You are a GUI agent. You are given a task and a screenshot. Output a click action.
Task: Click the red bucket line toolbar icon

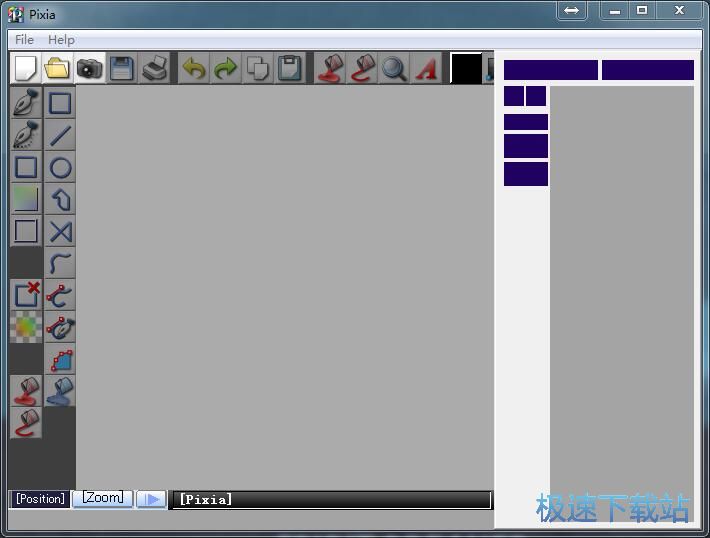tap(362, 68)
